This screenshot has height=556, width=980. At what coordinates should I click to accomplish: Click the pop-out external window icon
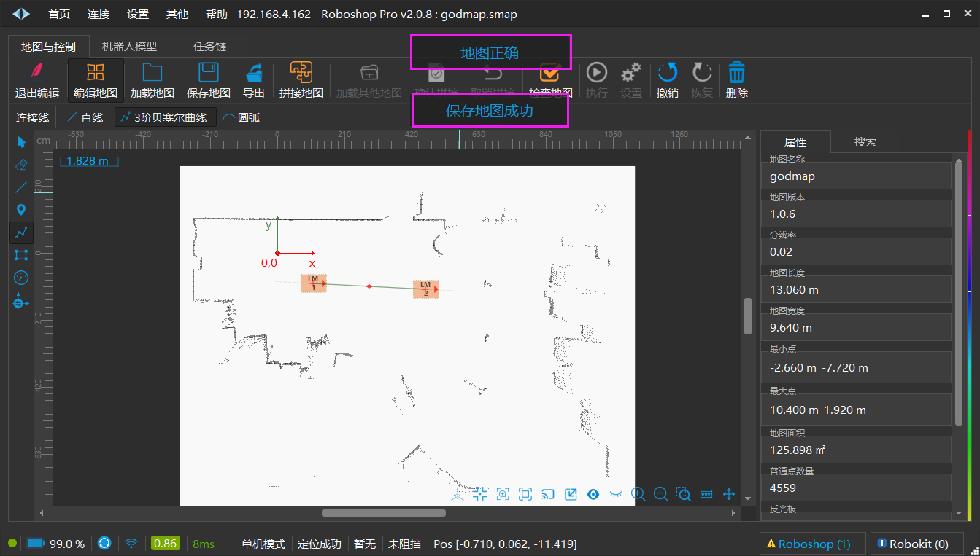coord(571,494)
